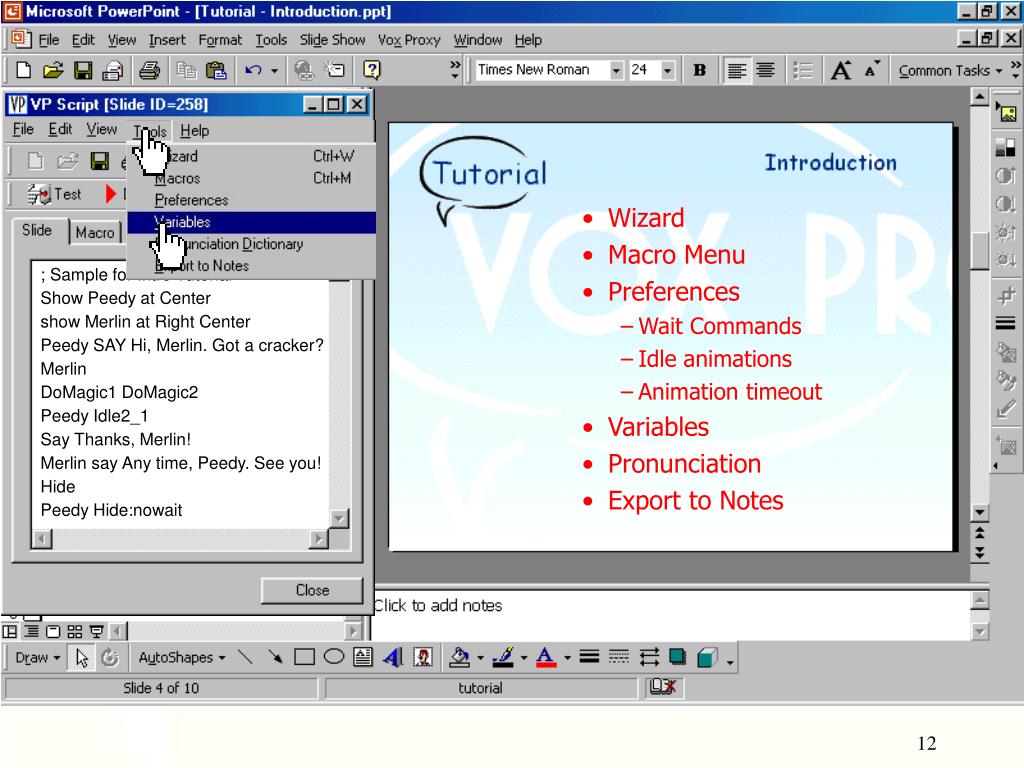Open the Vox Proxy menu in PowerPoint
Viewport: 1024px width, 768px height.
(409, 40)
